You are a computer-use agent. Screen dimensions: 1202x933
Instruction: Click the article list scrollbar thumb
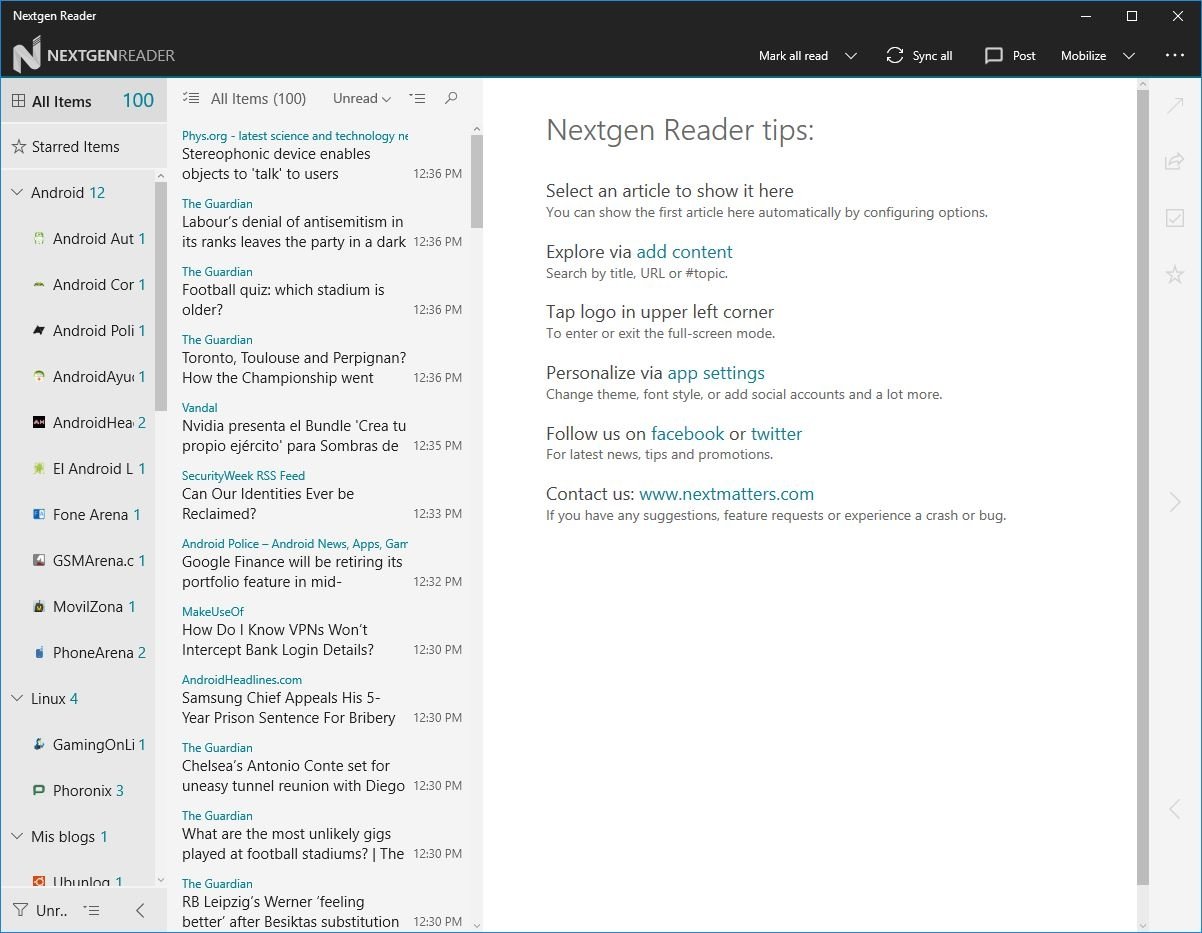476,181
